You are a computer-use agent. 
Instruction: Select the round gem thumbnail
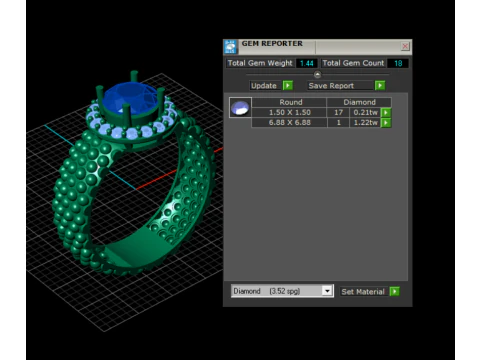pos(240,107)
